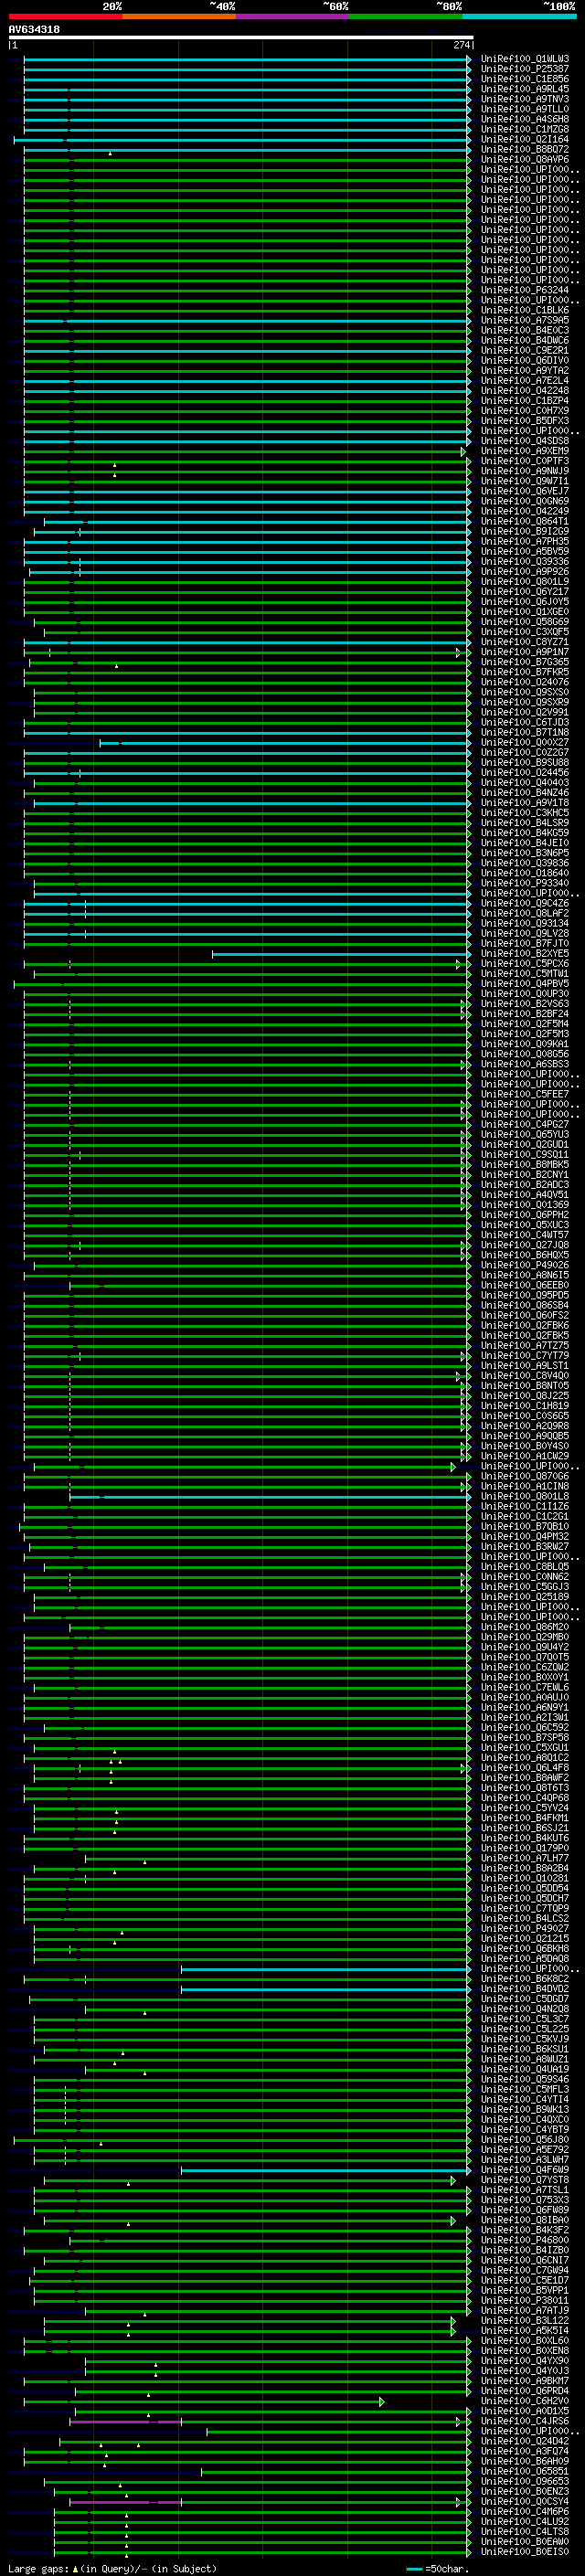This screenshot has height=2576, width=585.
Task: Click the UniRef100_P38011 label
Action: point(524,2301)
